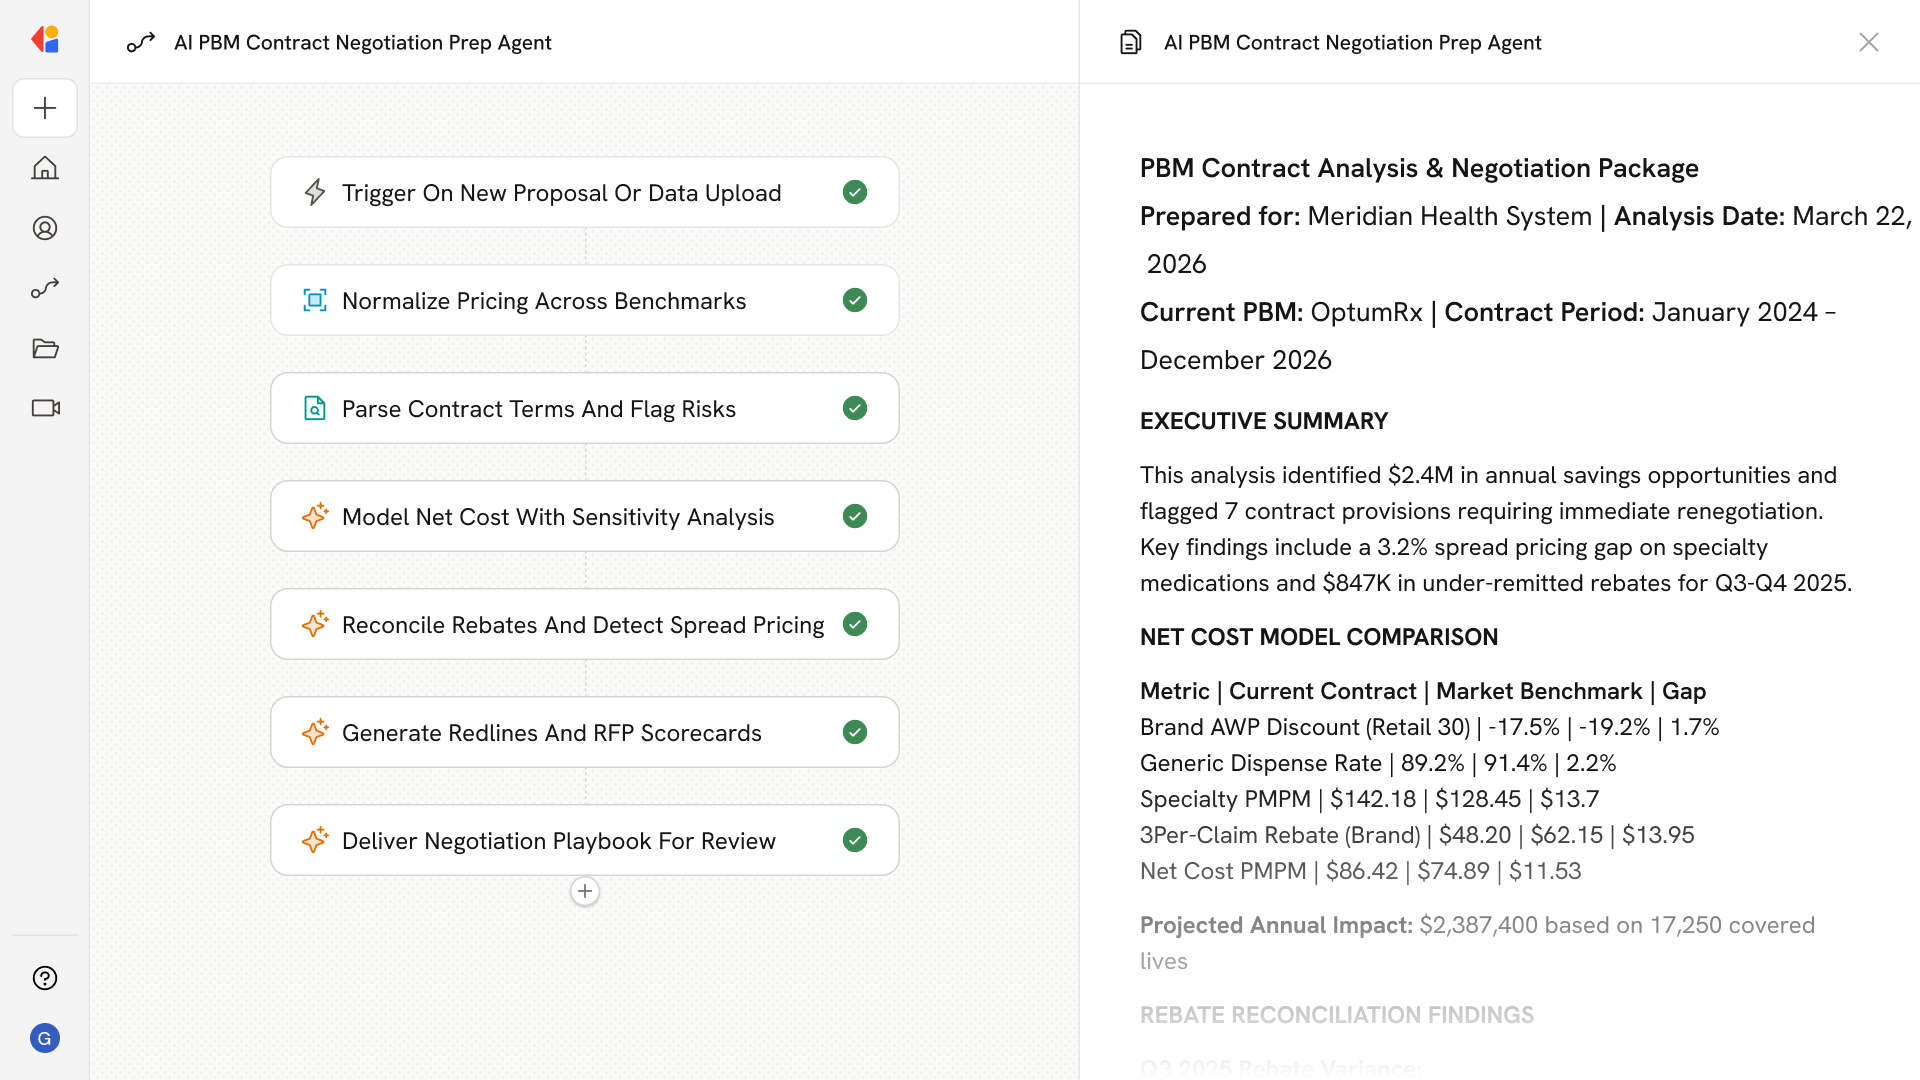Close the negotiation package side panel
Screen dimensions: 1920x1080
[1868, 42]
